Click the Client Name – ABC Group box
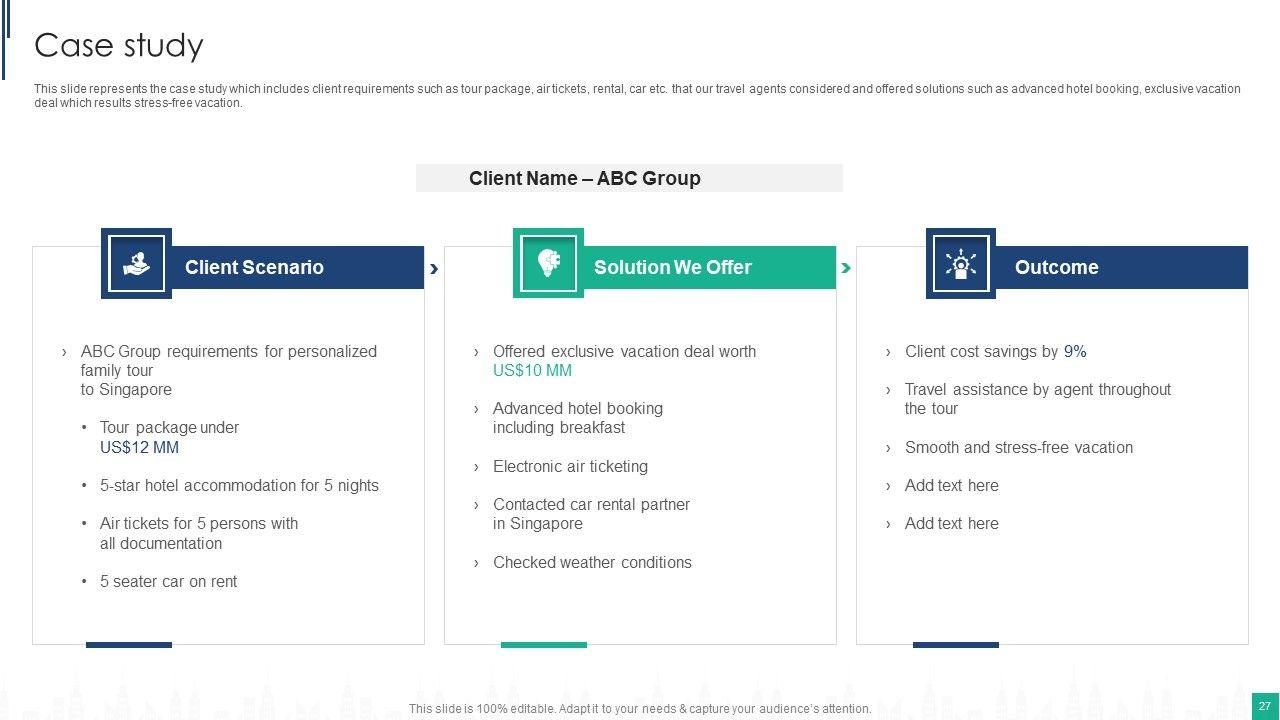The image size is (1280, 720). [x=629, y=178]
